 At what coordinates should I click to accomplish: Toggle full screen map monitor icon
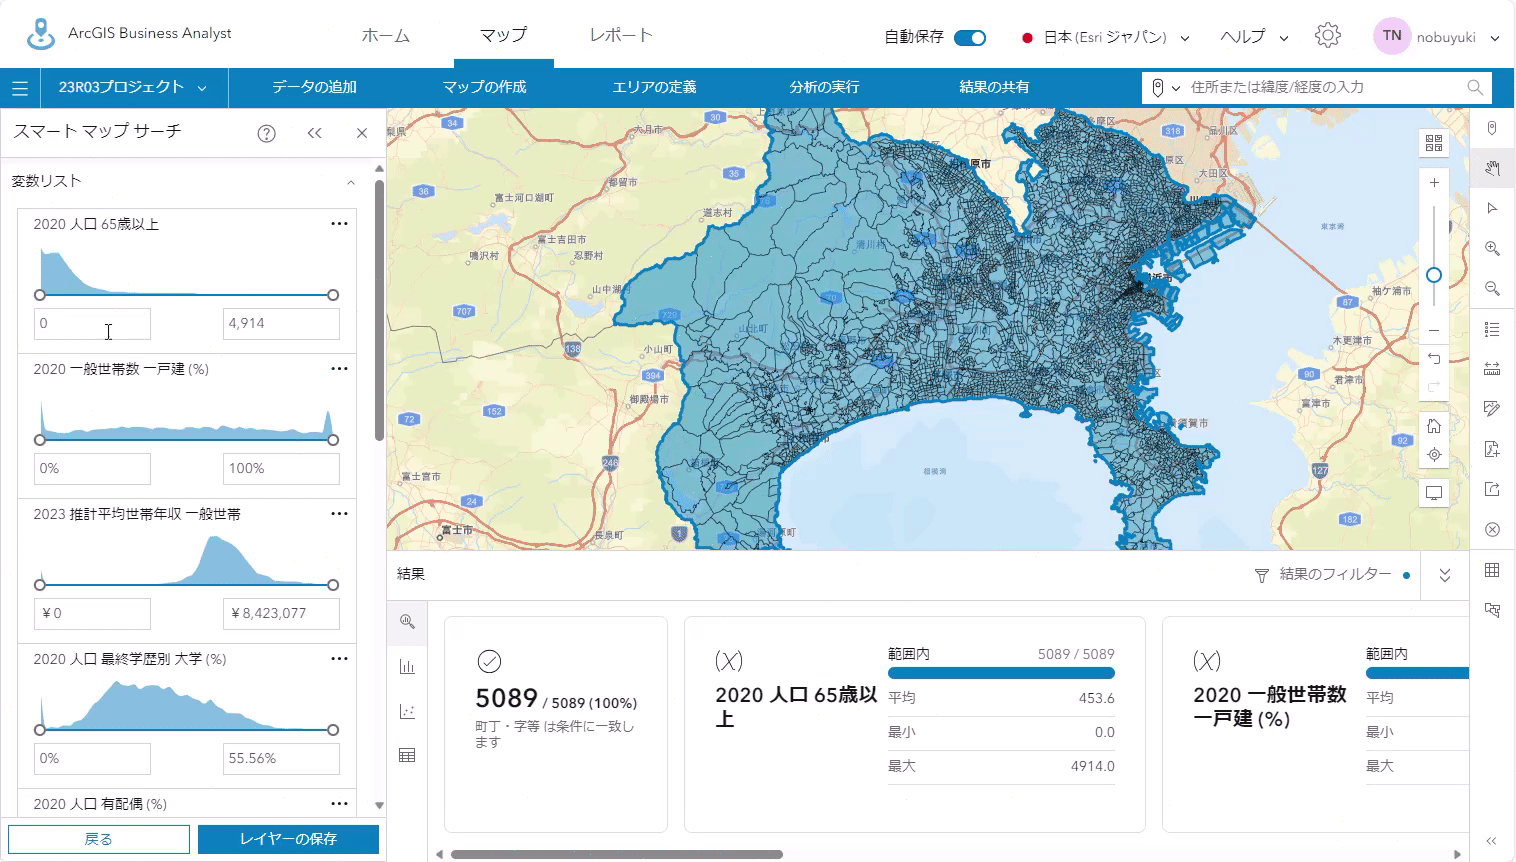pyautogui.click(x=1434, y=493)
